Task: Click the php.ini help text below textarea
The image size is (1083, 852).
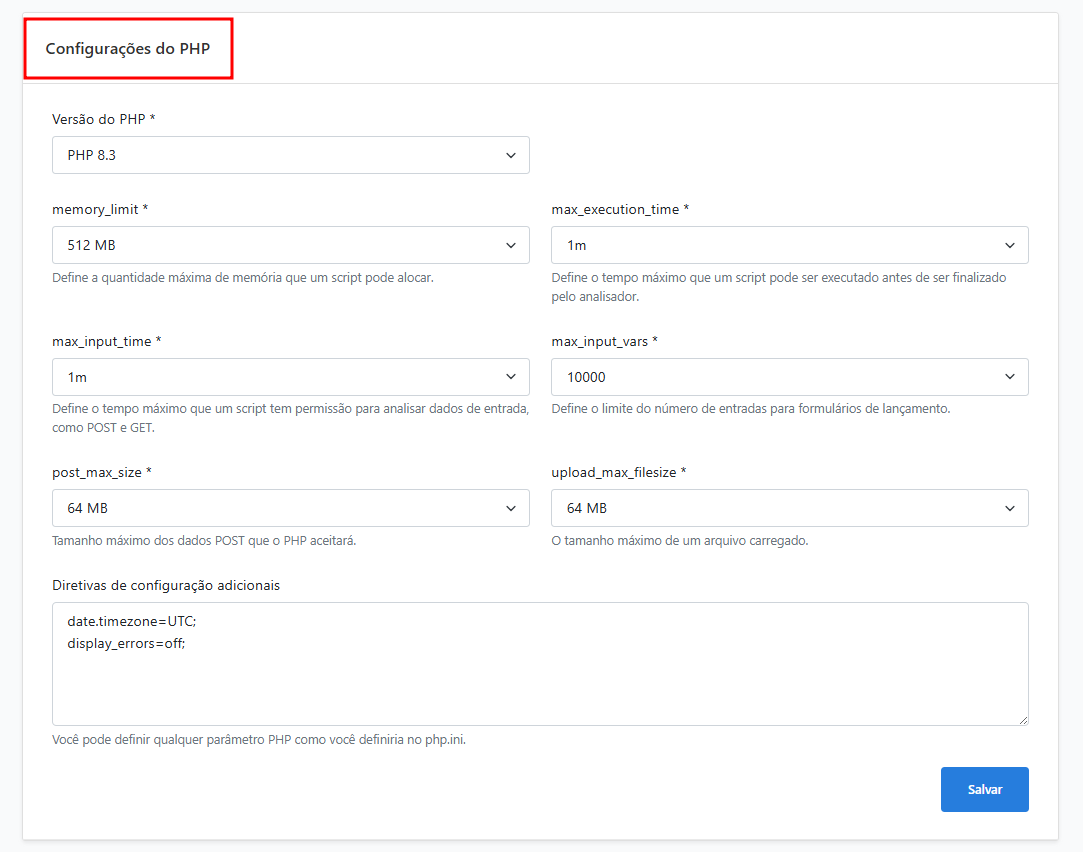Action: tap(259, 741)
